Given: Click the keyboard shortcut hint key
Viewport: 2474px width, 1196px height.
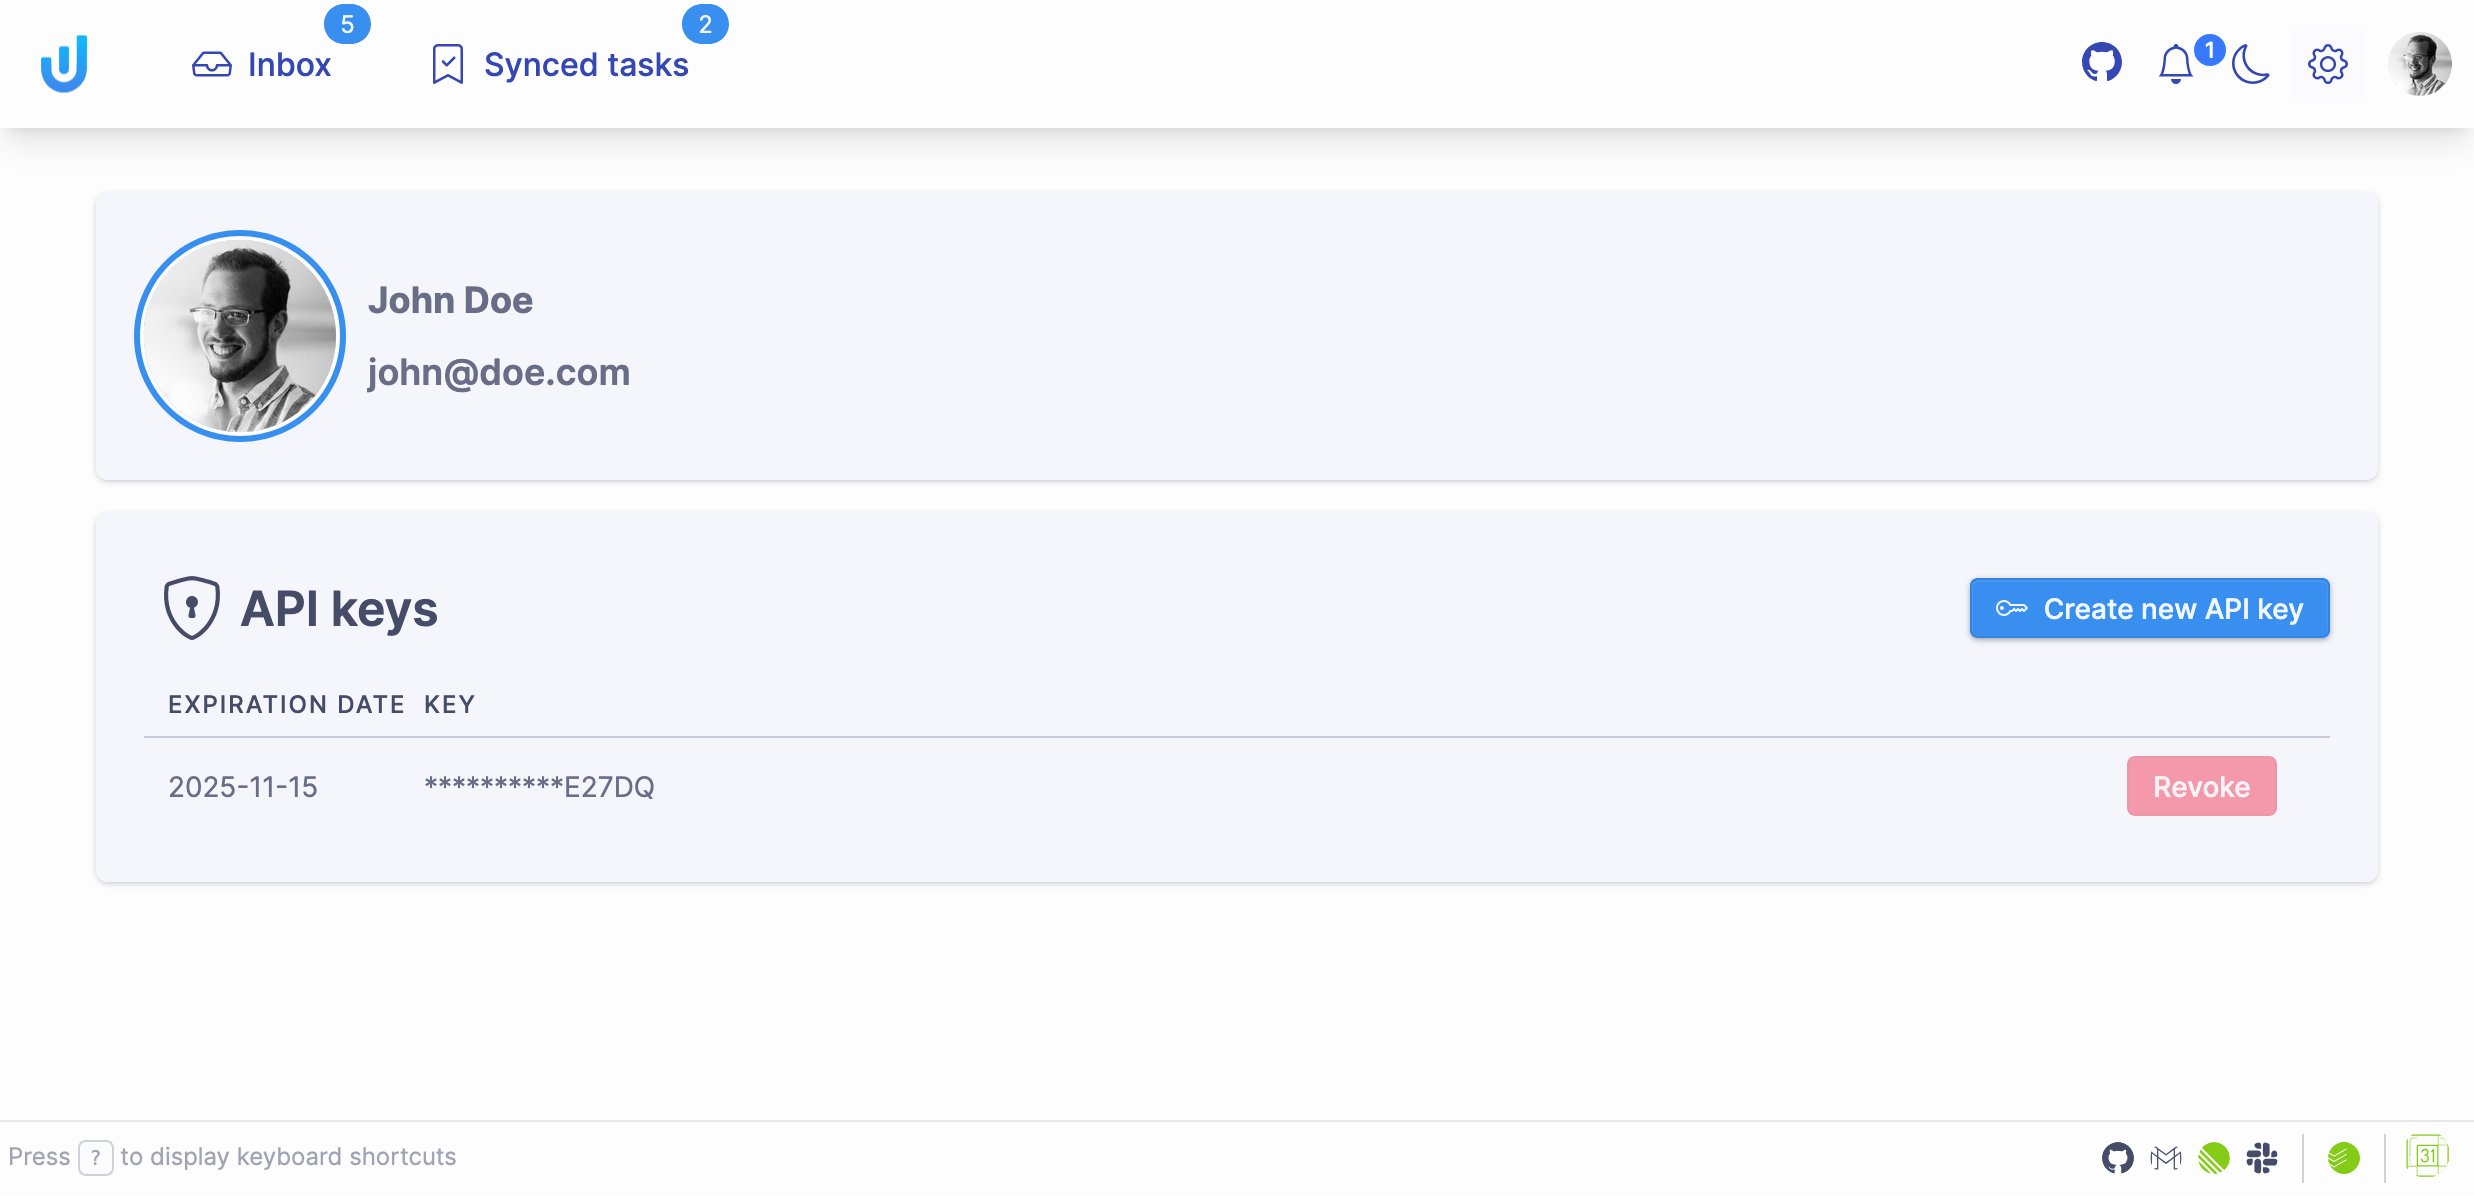Looking at the screenshot, I should tap(95, 1157).
